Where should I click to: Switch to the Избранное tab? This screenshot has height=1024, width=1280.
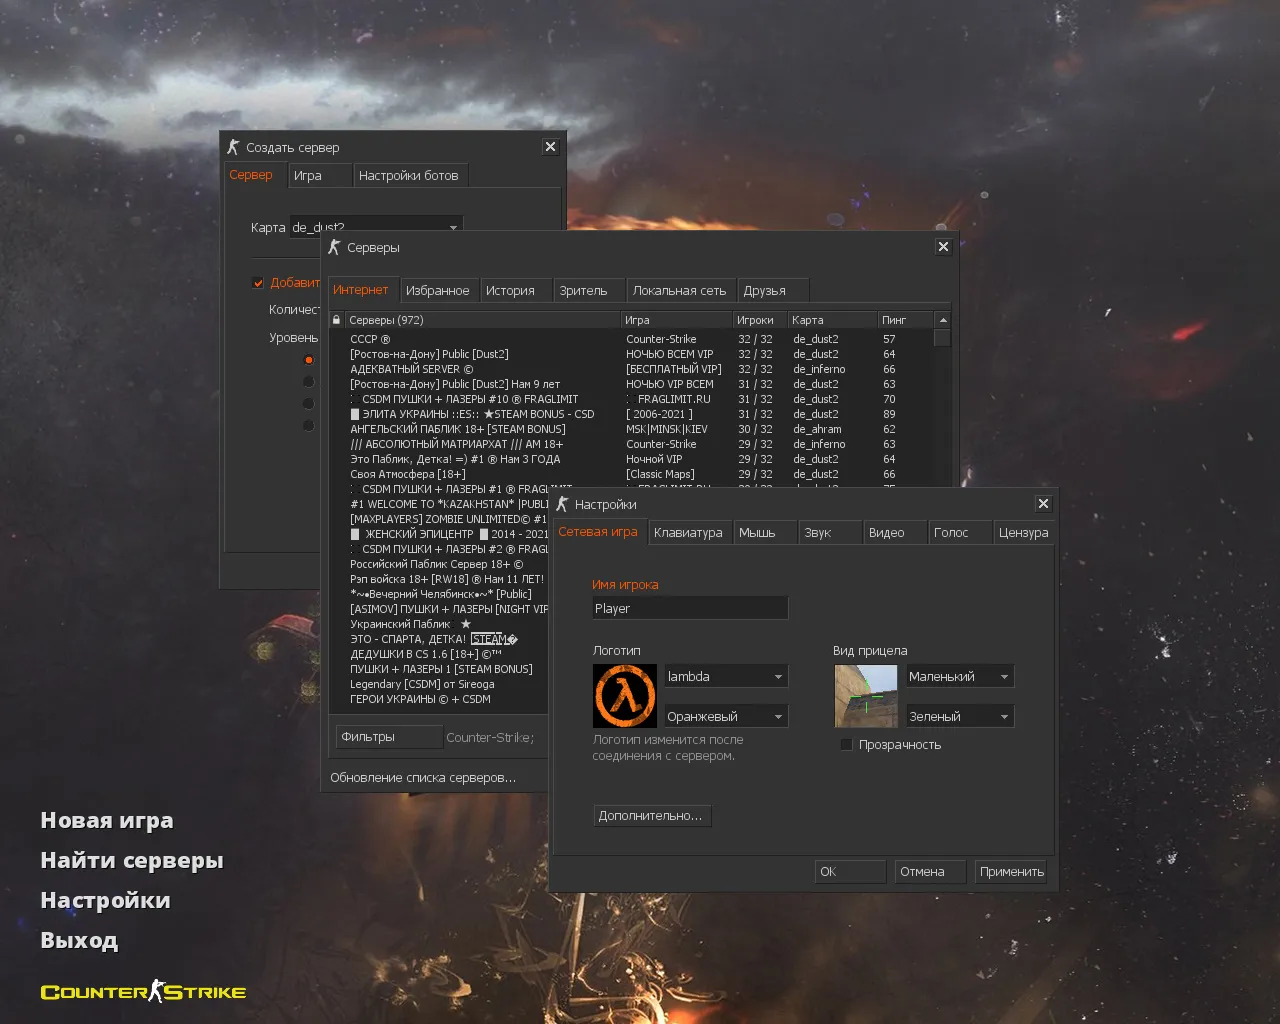tap(438, 289)
